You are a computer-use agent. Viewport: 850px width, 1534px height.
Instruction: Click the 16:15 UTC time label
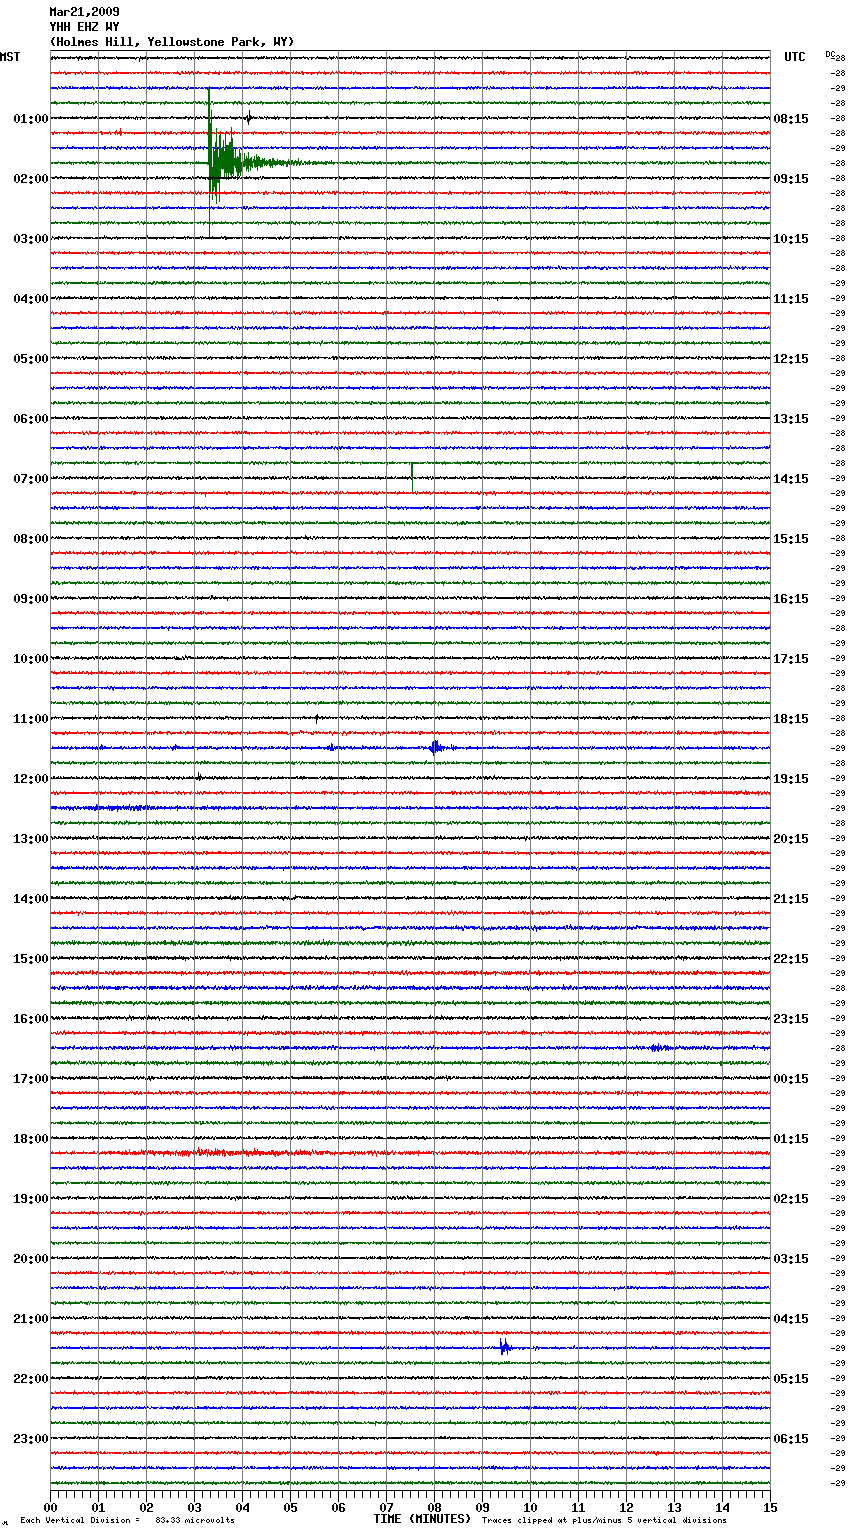pos(791,599)
